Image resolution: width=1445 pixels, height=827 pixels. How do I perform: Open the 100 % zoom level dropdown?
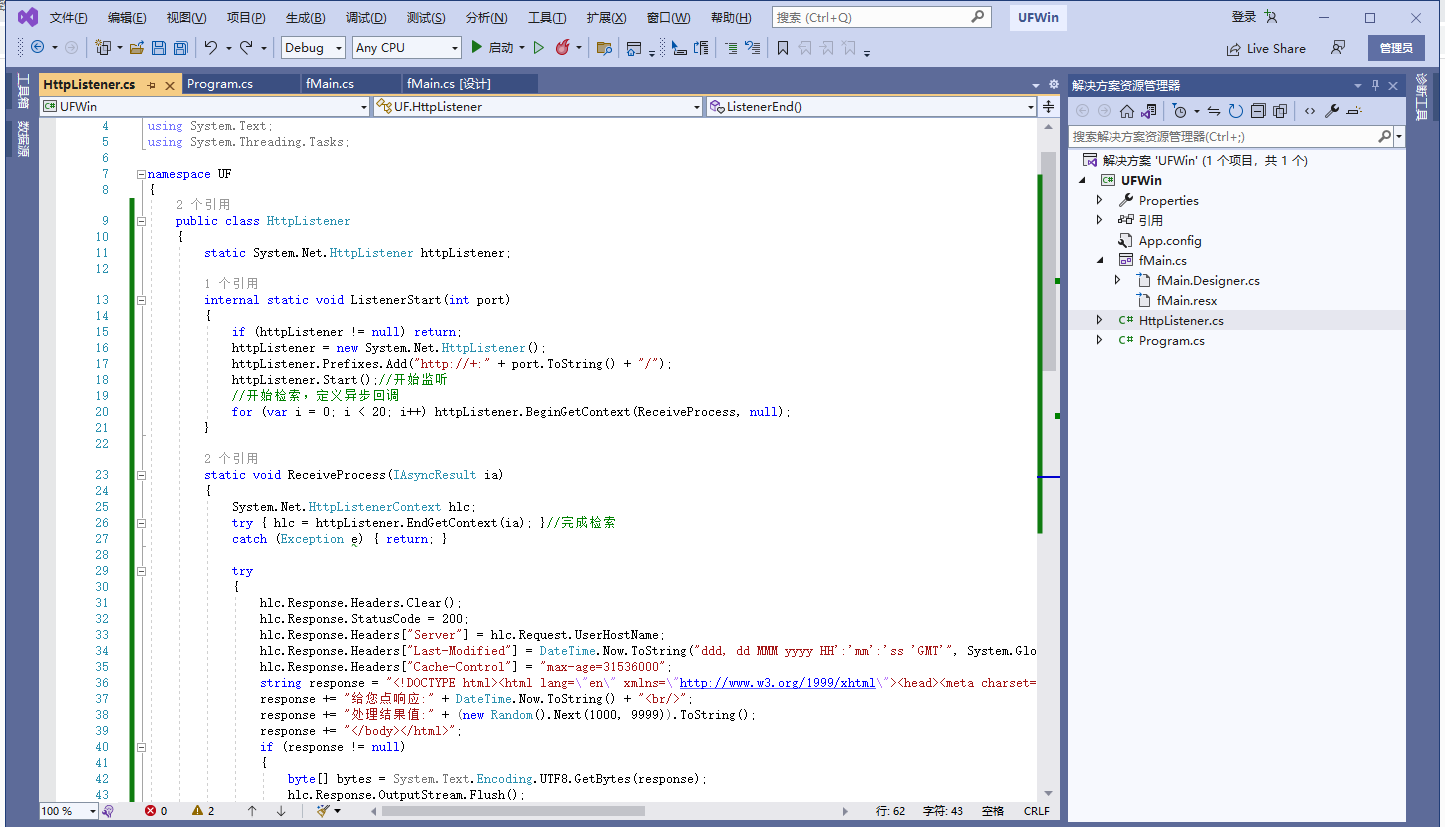click(69, 811)
